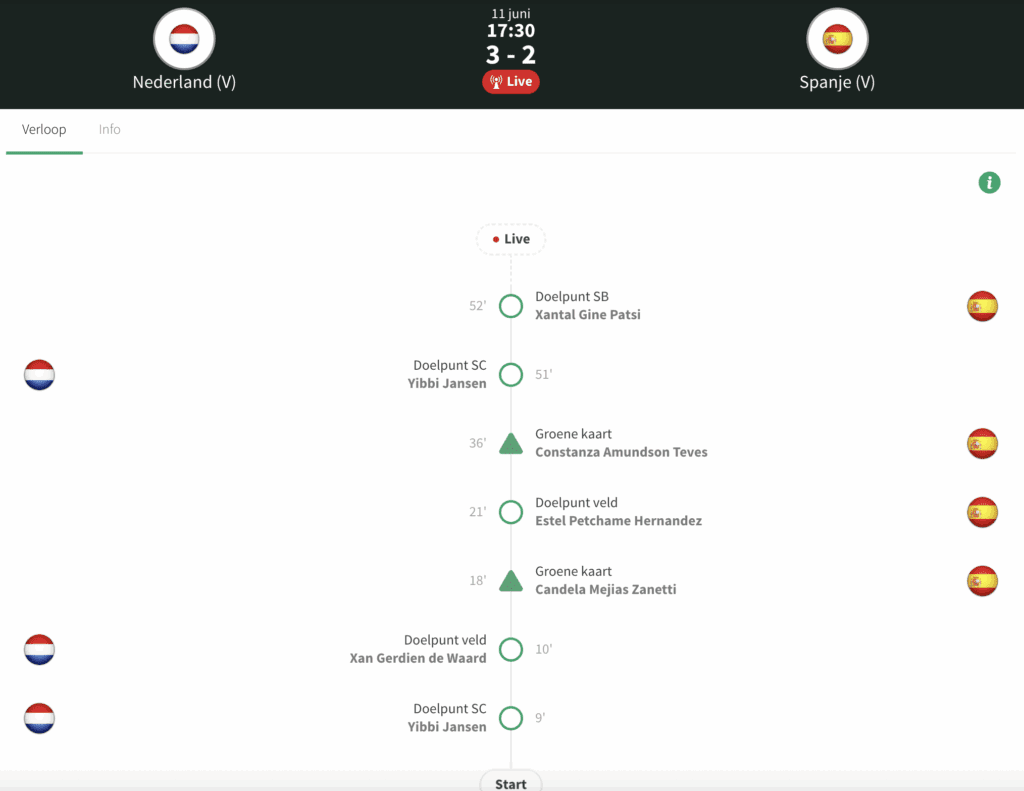Click Netherlands flag beside 9' Yibbi Jansen goal

(x=39, y=718)
